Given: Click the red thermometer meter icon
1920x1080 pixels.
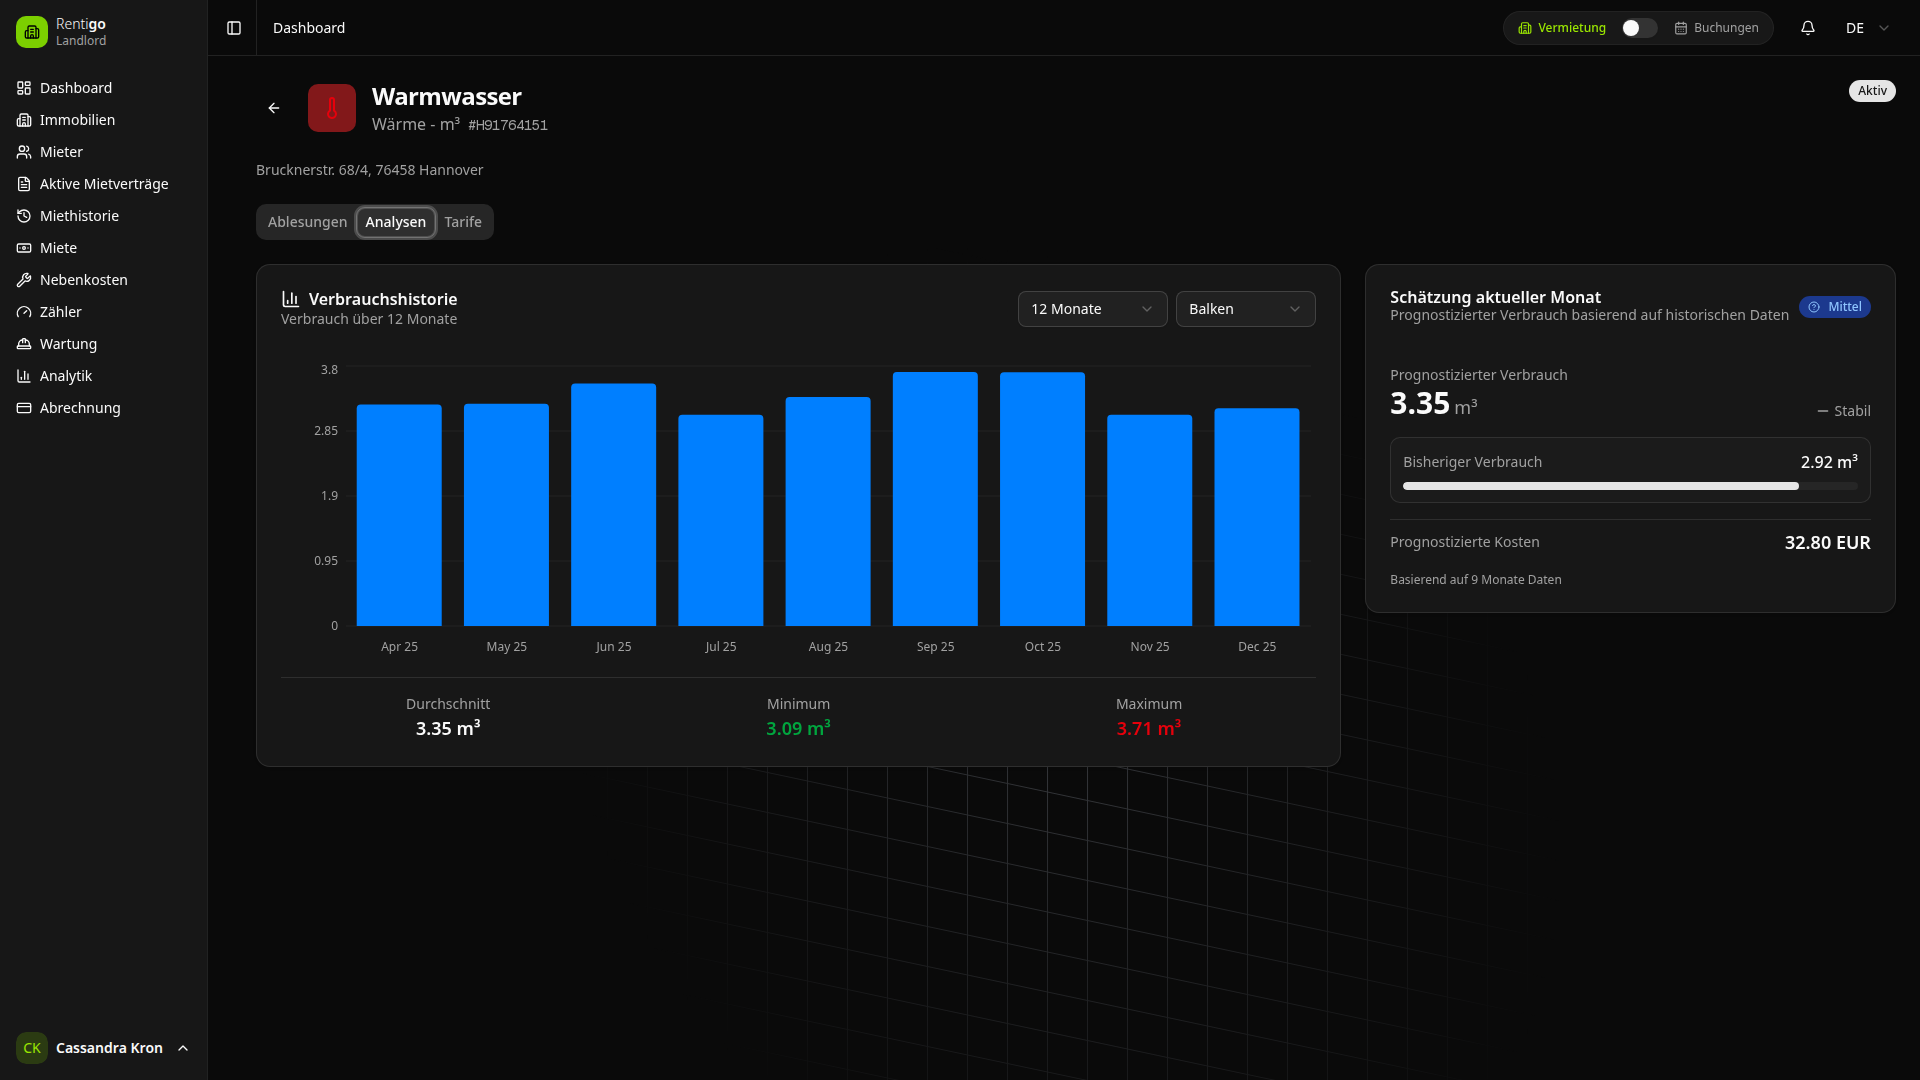Looking at the screenshot, I should 332,108.
